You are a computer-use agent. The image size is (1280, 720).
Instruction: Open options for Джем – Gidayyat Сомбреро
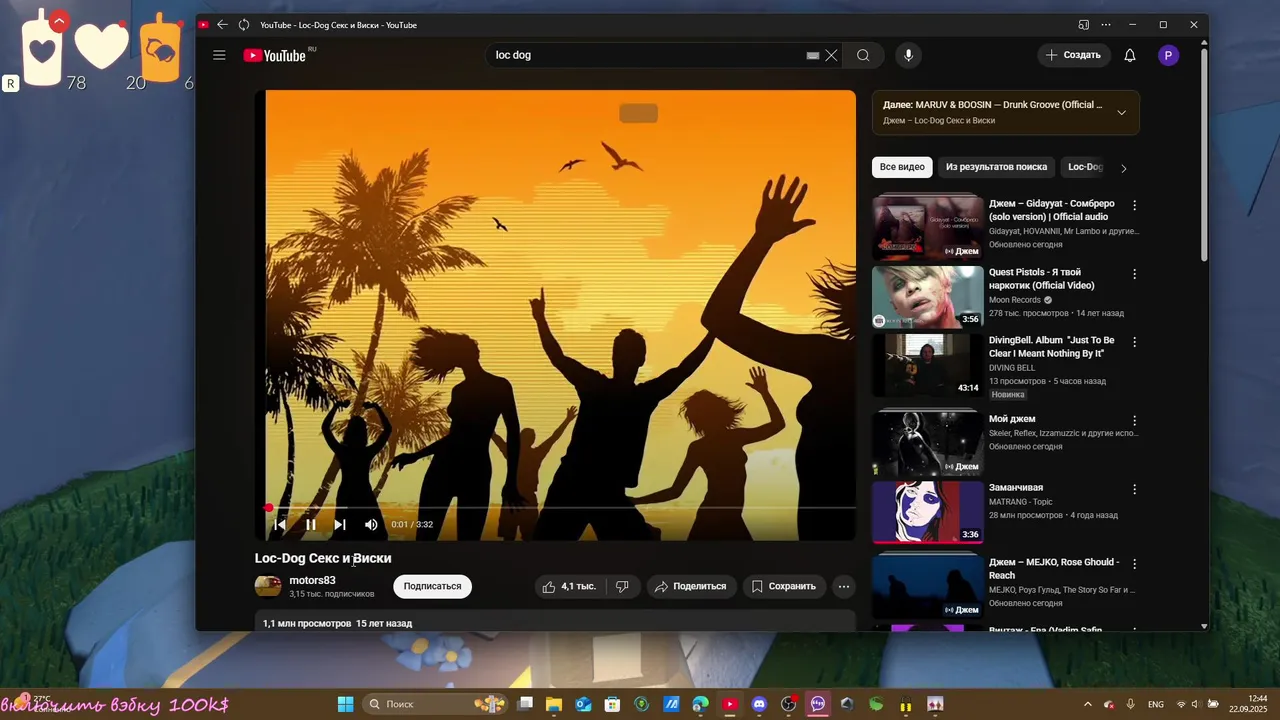1134,205
